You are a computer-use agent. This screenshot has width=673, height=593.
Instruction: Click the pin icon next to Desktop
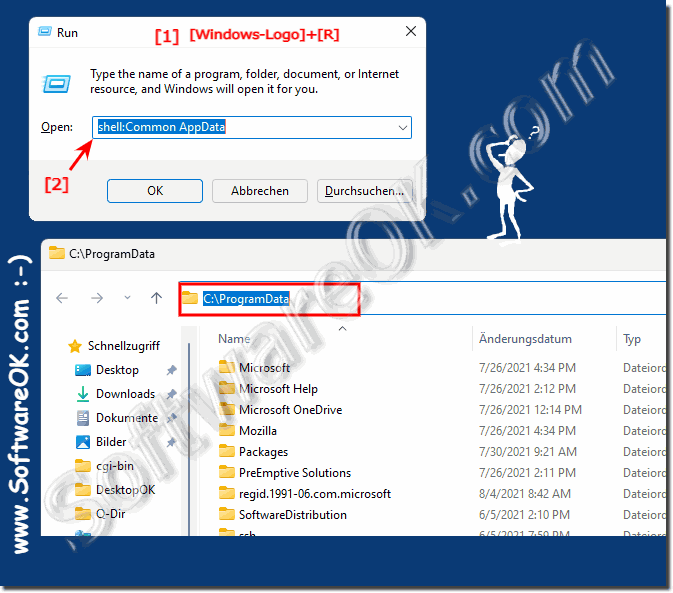pyautogui.click(x=172, y=370)
